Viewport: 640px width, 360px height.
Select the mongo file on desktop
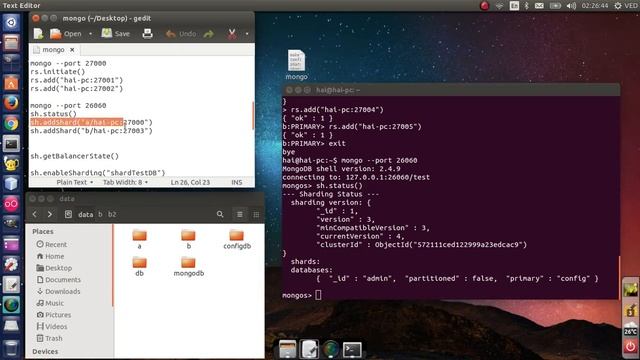[296, 65]
